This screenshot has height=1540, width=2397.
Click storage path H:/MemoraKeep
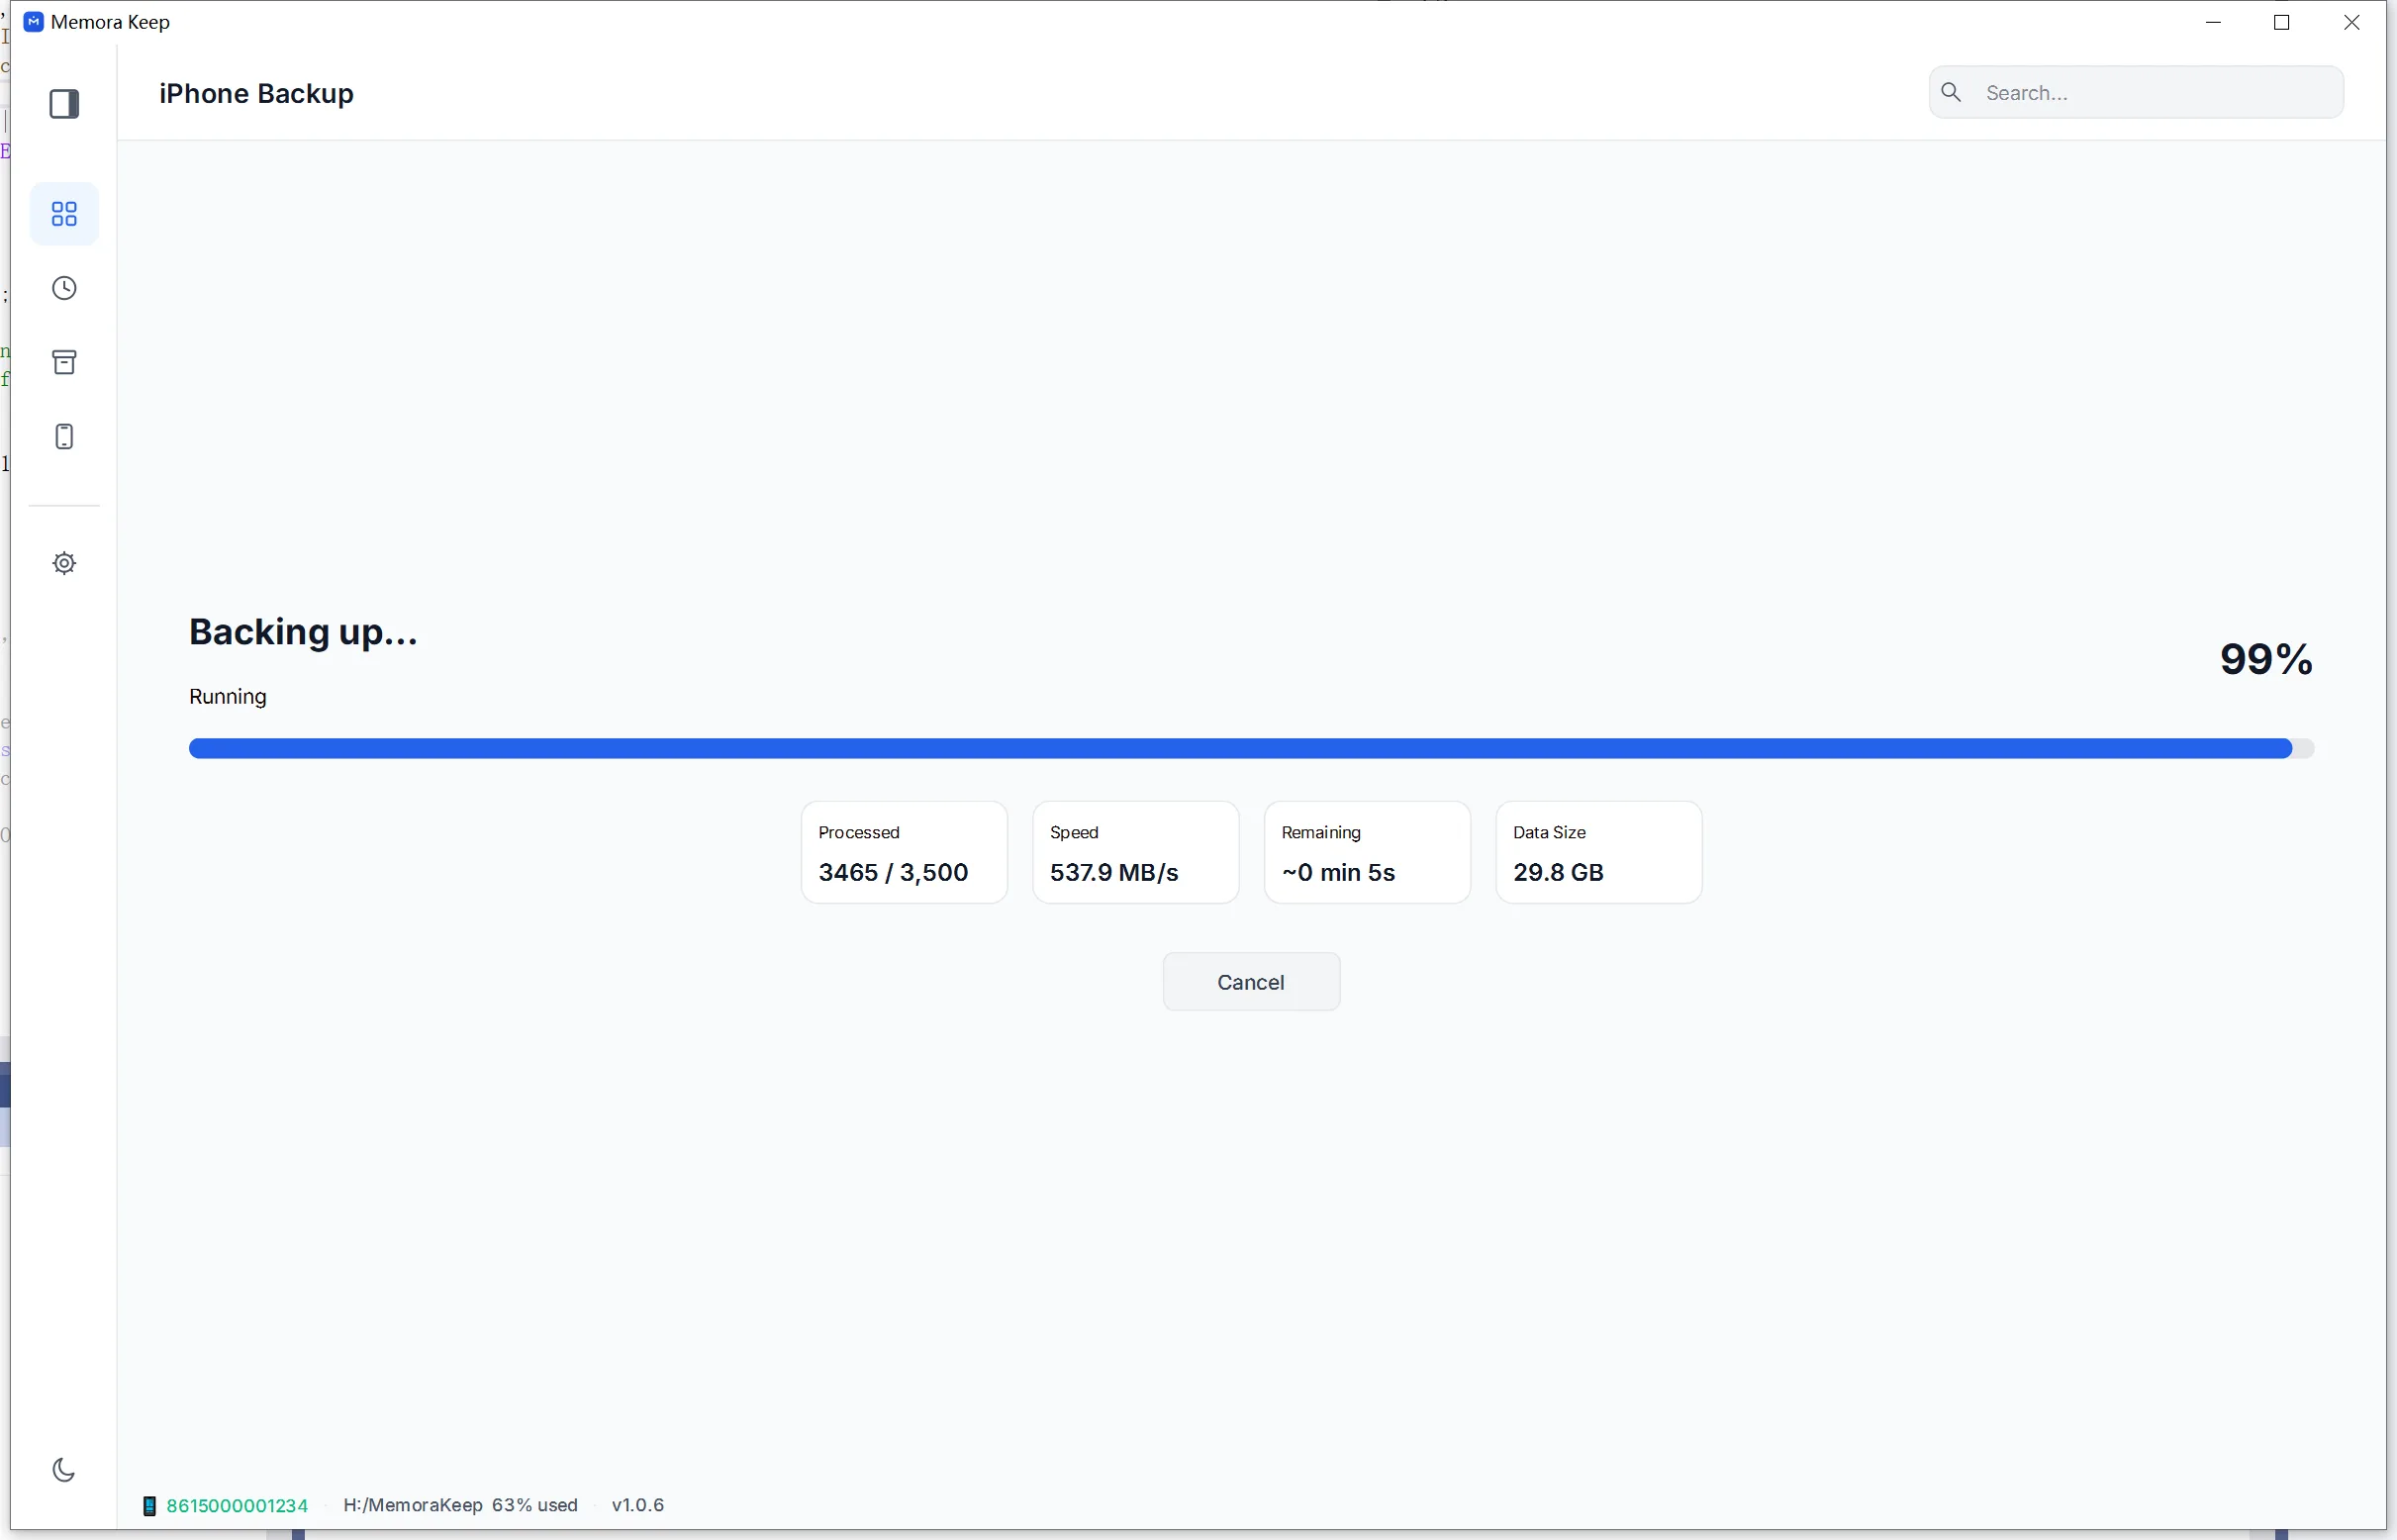tap(413, 1506)
